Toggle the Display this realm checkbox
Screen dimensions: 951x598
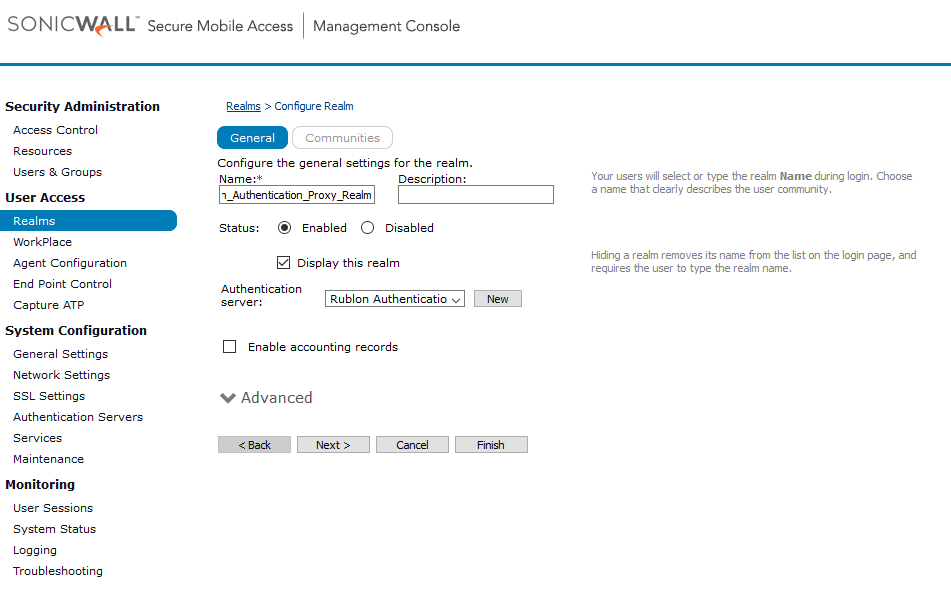tap(284, 263)
